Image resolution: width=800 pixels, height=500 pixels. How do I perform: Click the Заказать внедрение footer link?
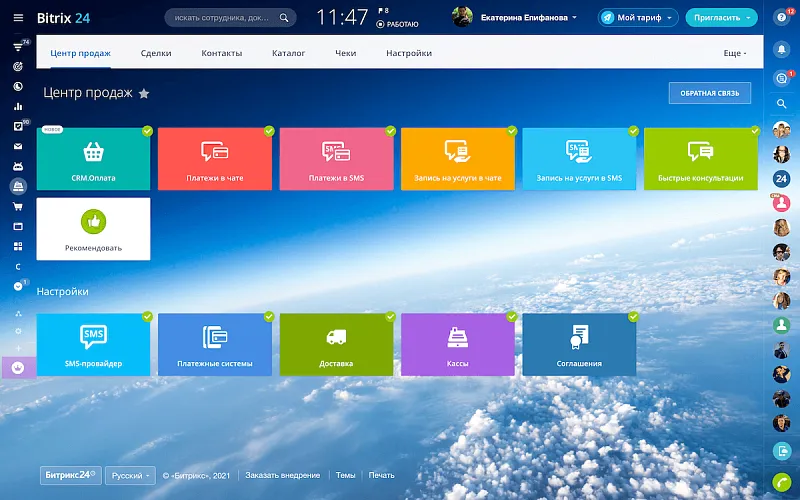283,475
